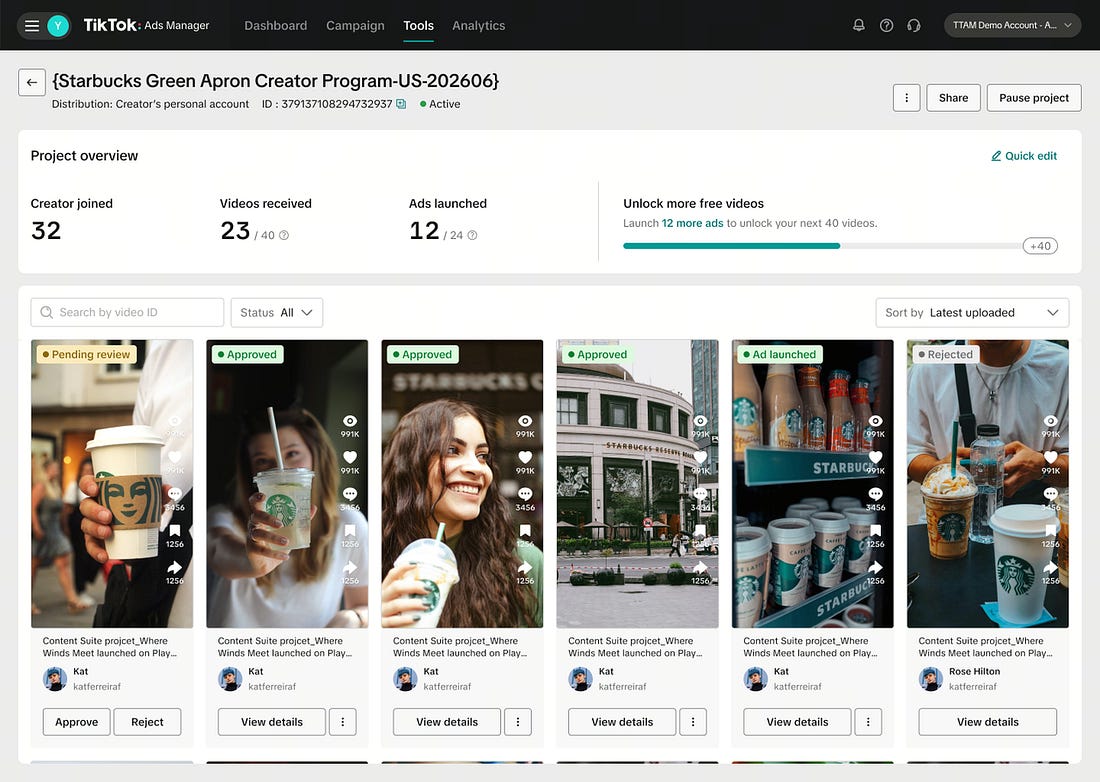Open the Campaign tab
Image resolution: width=1100 pixels, height=782 pixels.
click(355, 25)
